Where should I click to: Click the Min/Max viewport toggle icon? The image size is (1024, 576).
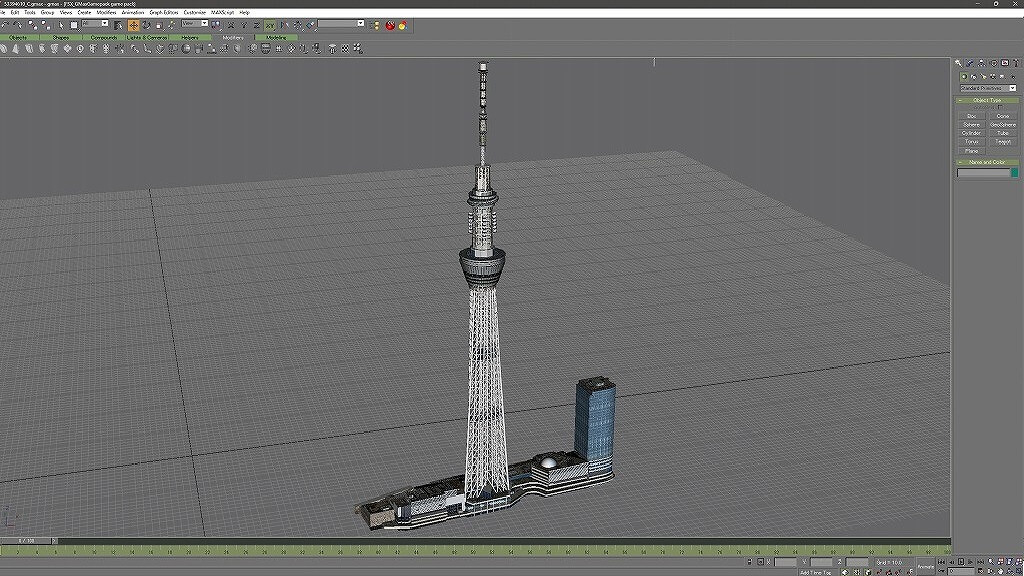click(x=1020, y=571)
